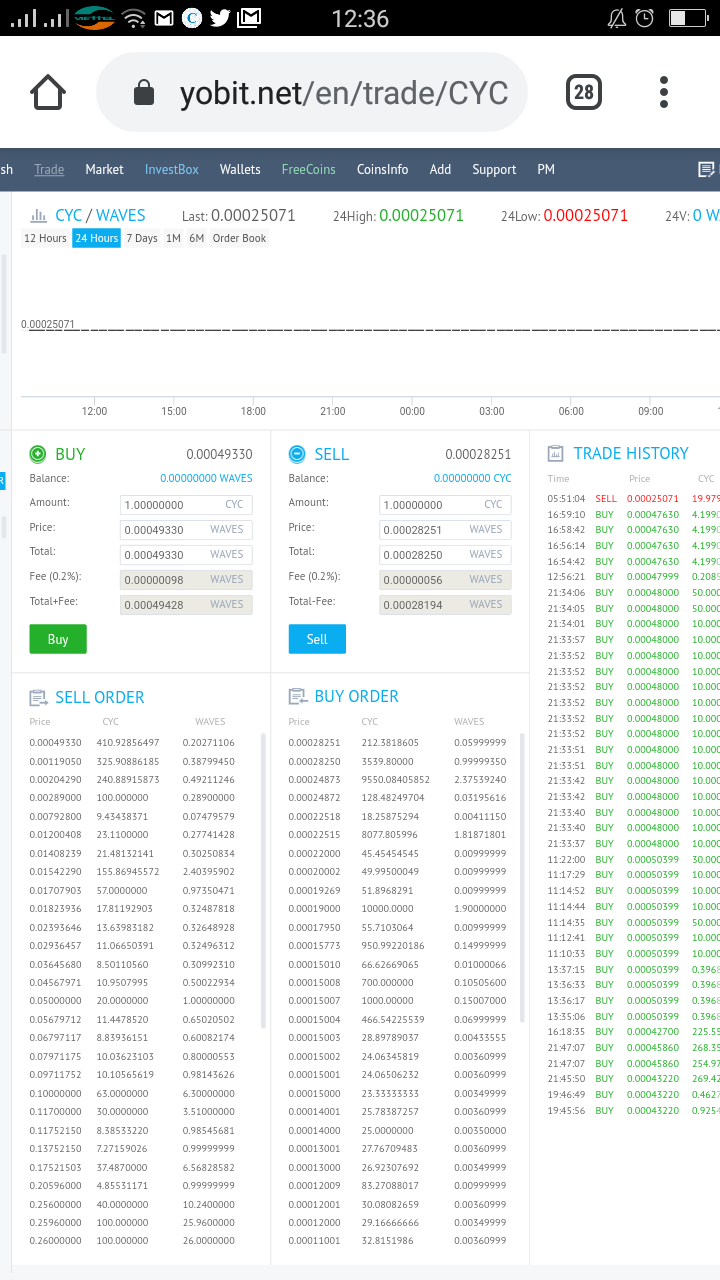Open the browser three-dot menu
720x1280 pixels.
coord(664,93)
